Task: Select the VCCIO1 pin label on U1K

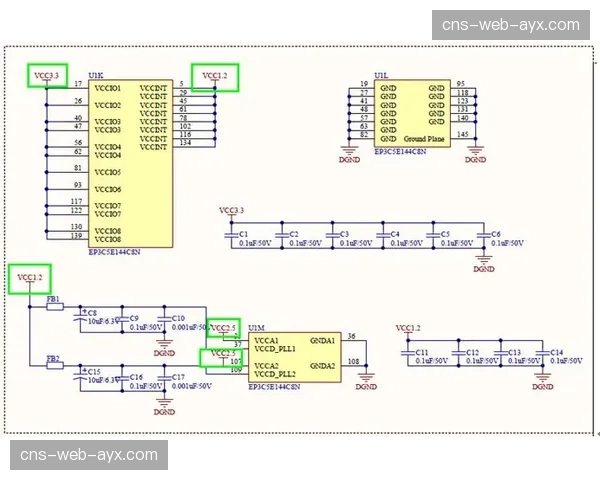Action: click(x=107, y=88)
